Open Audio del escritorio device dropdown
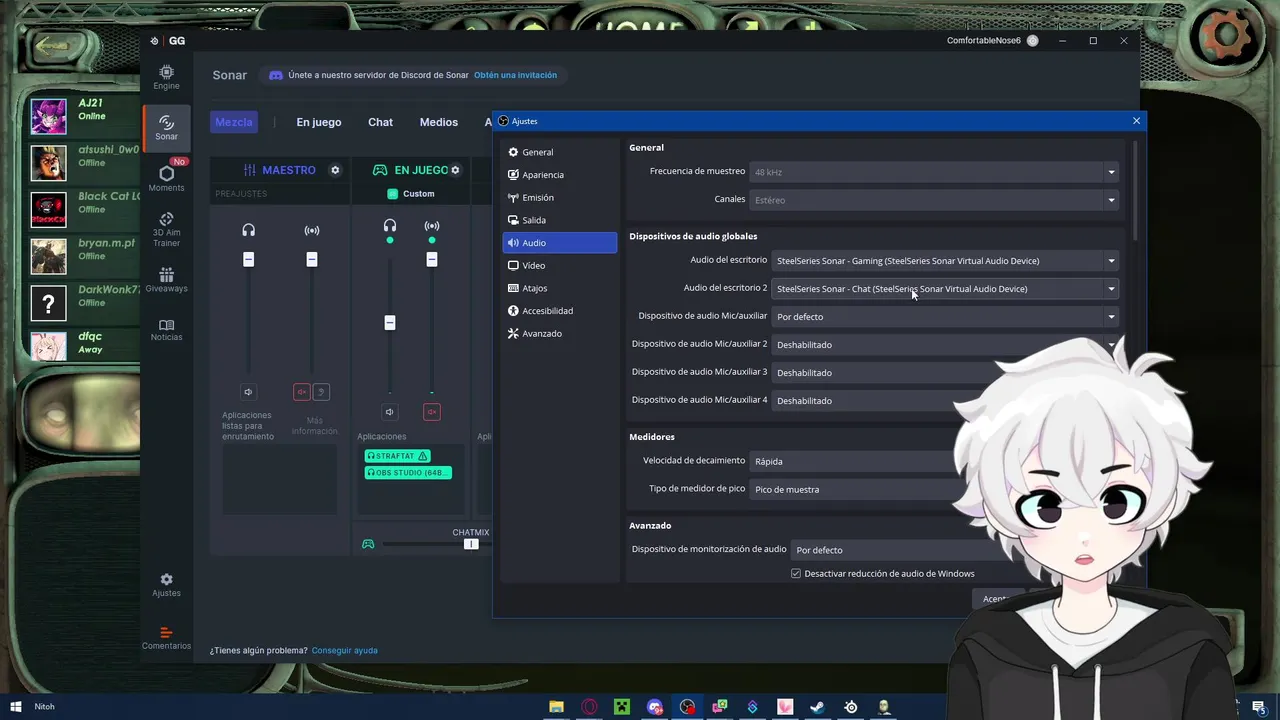This screenshot has height=720, width=1280. (945, 261)
